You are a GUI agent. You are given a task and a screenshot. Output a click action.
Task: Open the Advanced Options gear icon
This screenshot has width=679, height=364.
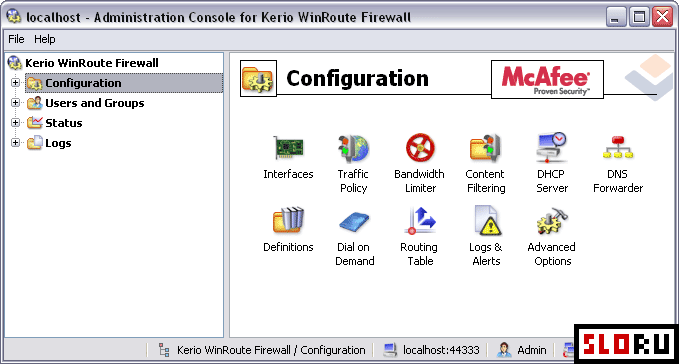coord(552,221)
